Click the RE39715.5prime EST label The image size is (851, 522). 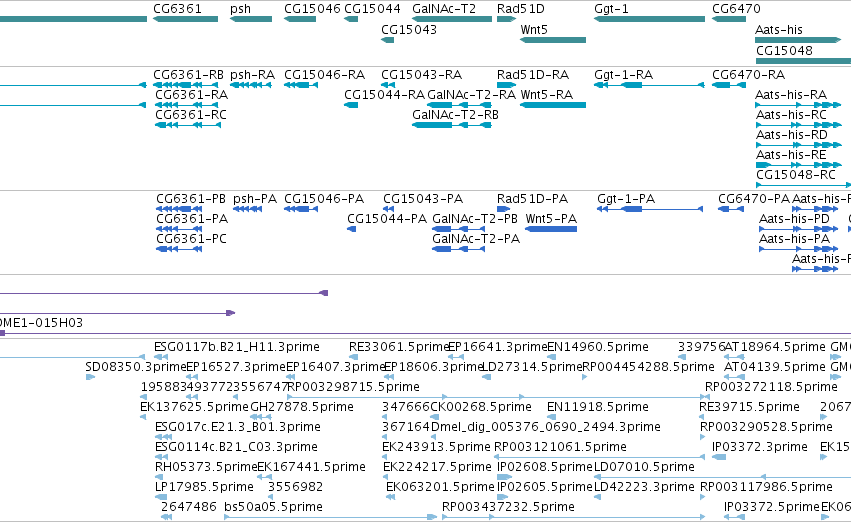[x=750, y=407]
